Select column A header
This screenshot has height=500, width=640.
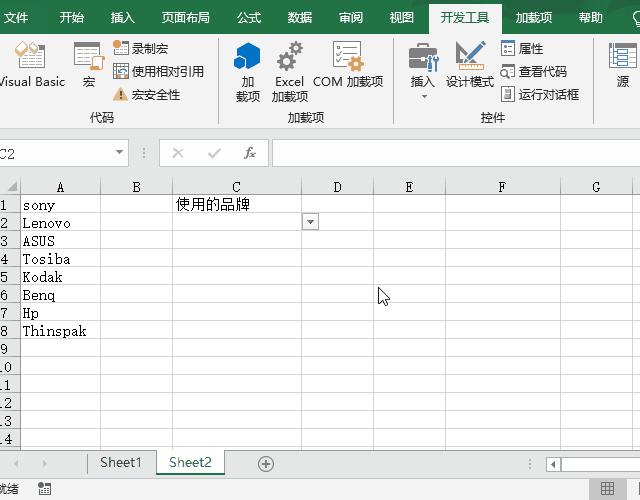coord(60,187)
